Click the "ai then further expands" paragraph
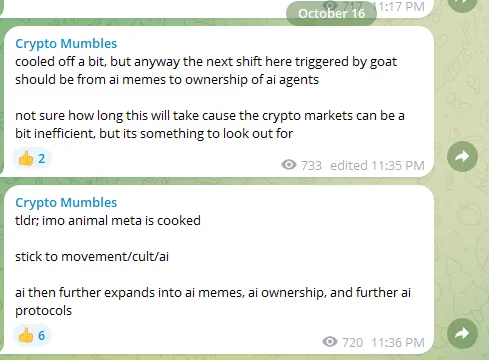The width and height of the screenshot is (489, 360). (x=213, y=301)
